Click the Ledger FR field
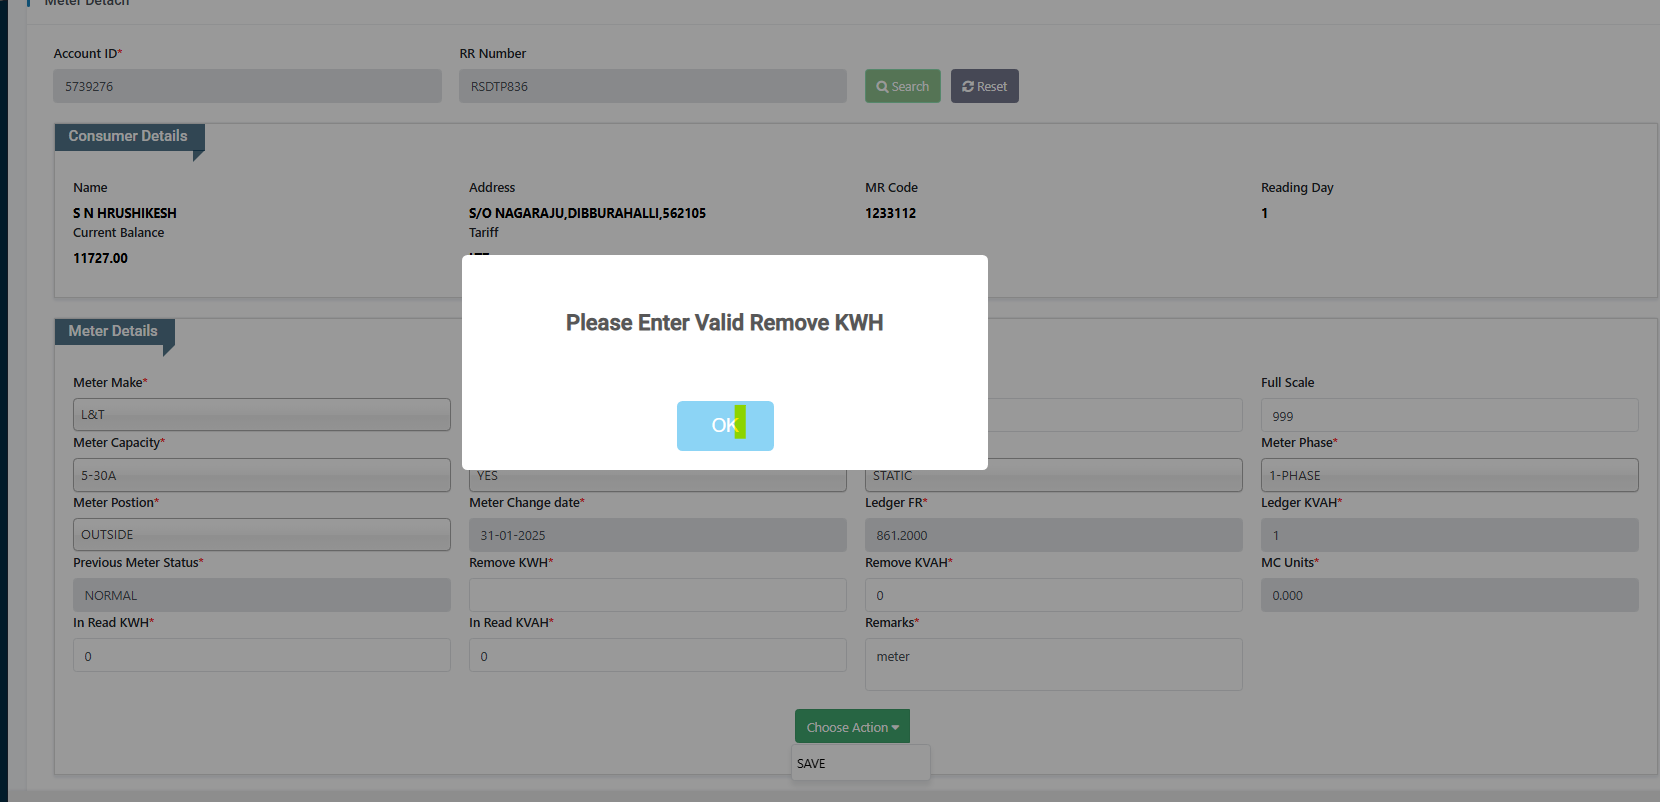 click(1054, 535)
